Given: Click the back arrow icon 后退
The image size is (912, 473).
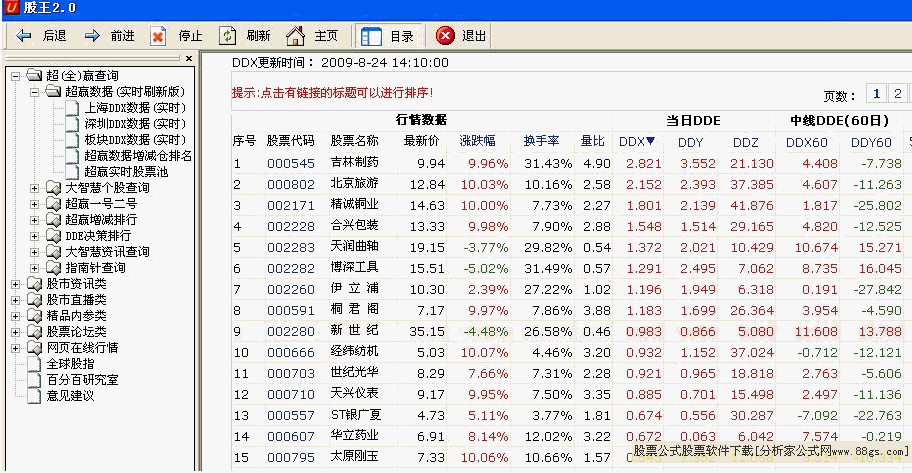Looking at the screenshot, I should point(24,36).
